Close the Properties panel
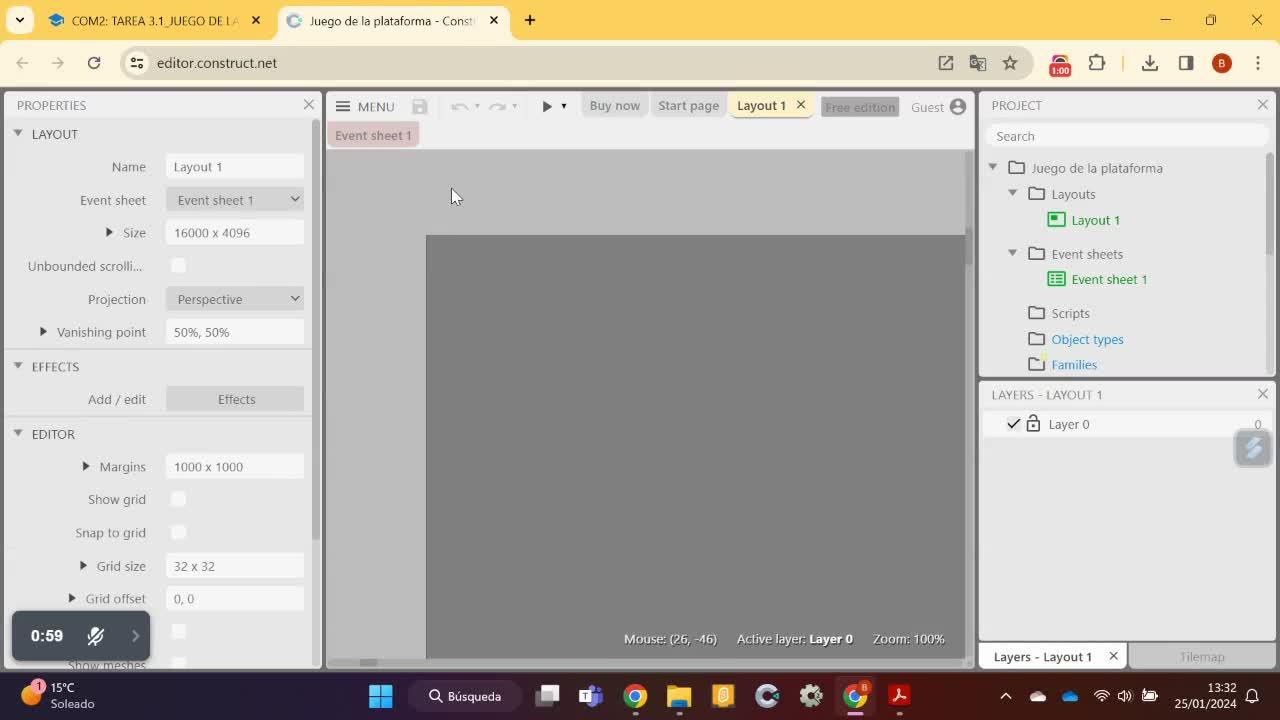 pyautogui.click(x=308, y=105)
